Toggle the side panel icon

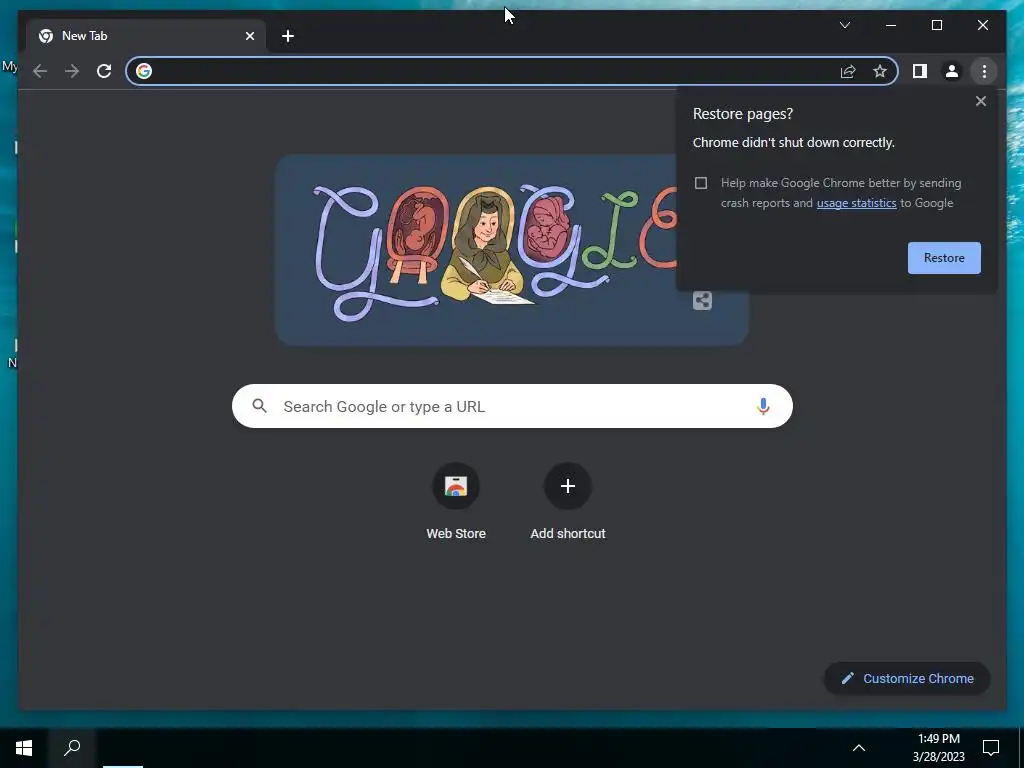[x=920, y=71]
